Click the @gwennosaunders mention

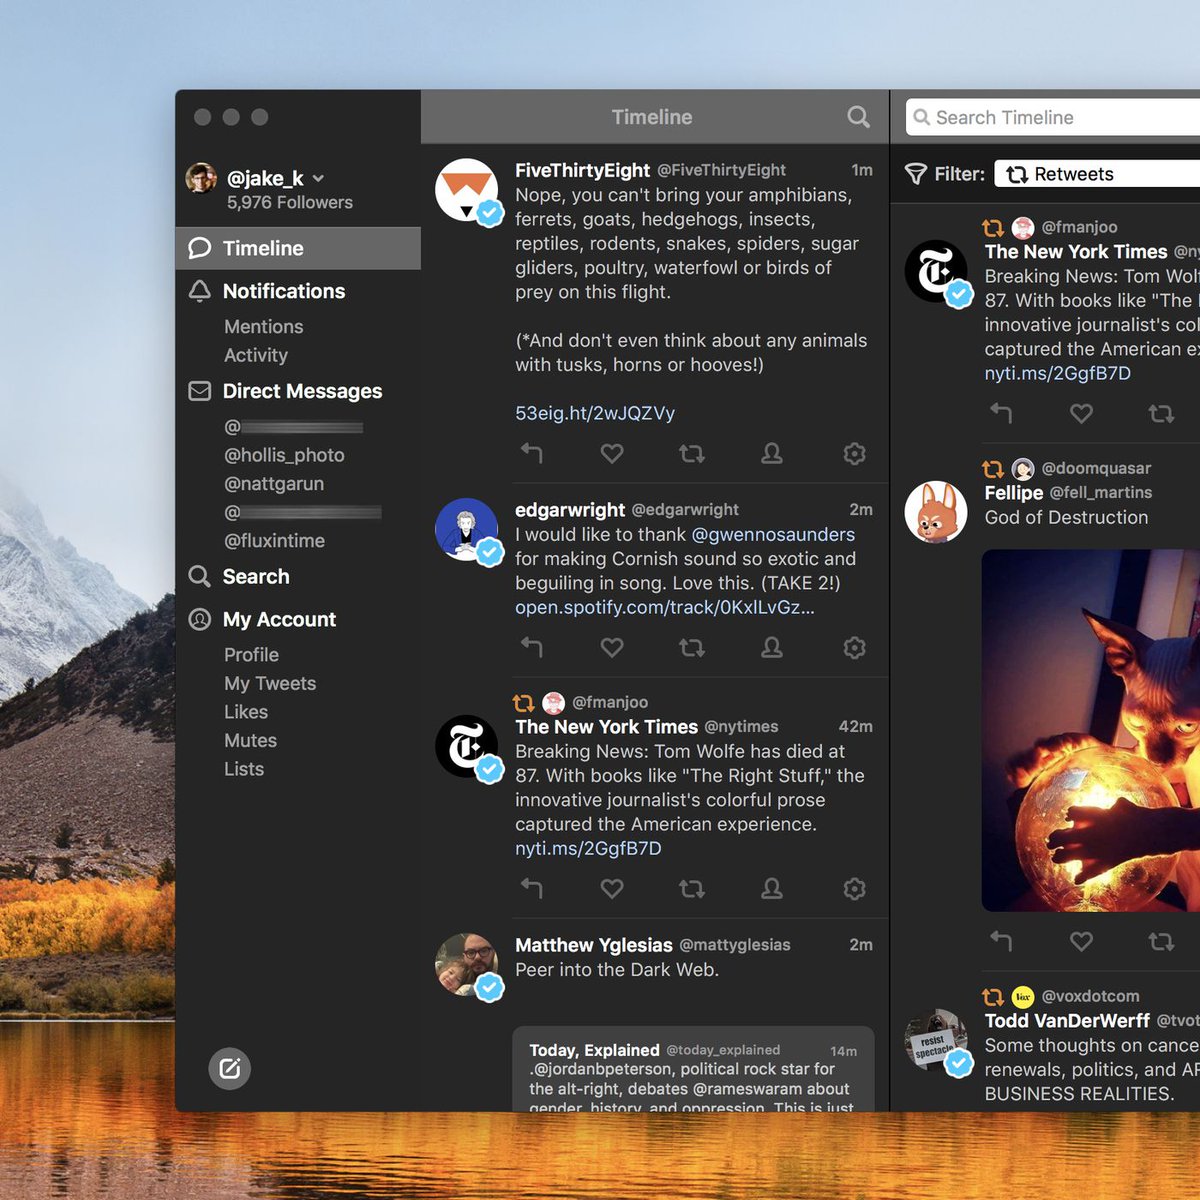point(773,535)
